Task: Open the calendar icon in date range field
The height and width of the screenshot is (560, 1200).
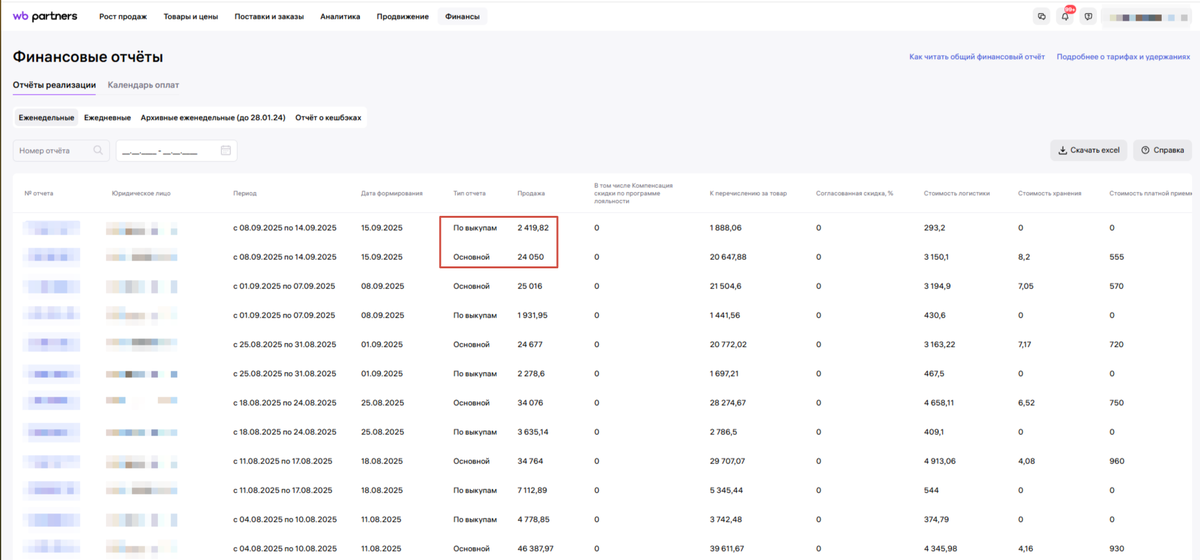Action: point(226,151)
